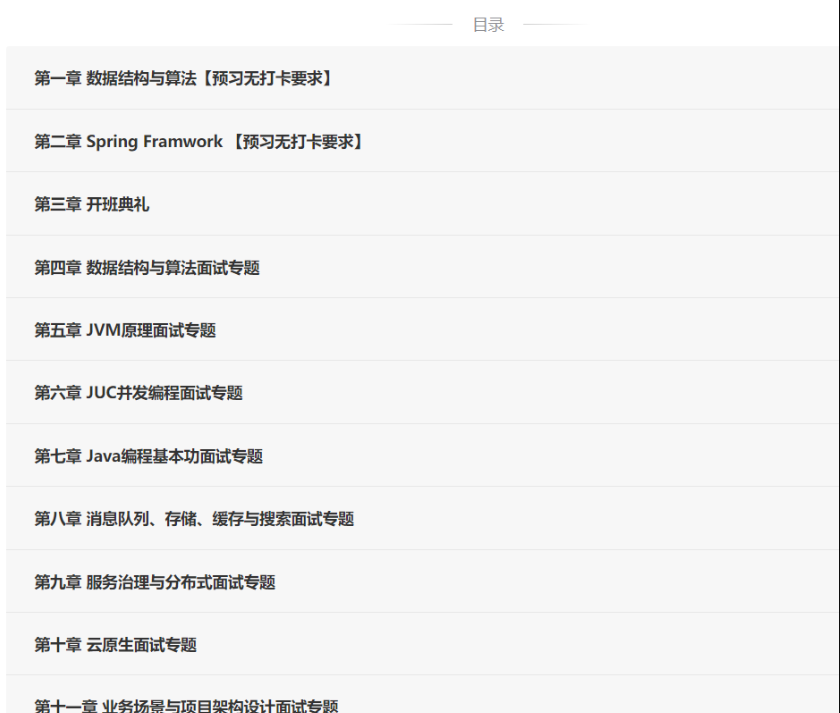The height and width of the screenshot is (713, 840).
Task: Click the 目录 heading at top
Action: (488, 25)
